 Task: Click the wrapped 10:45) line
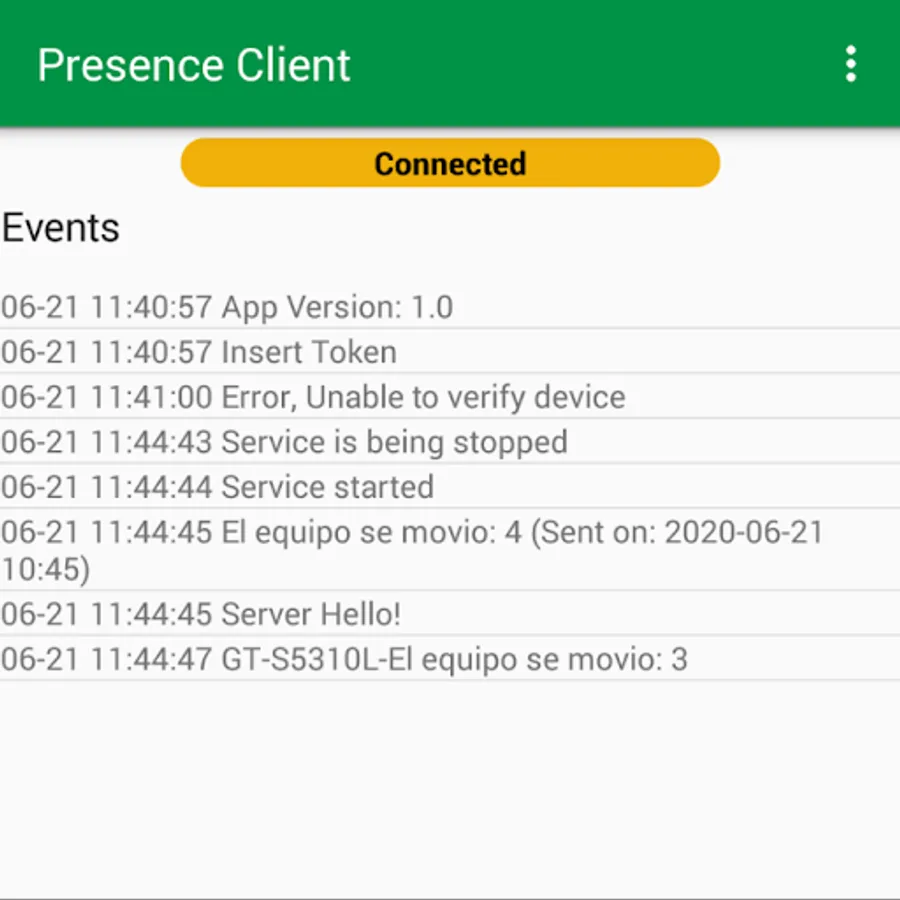click(x=45, y=569)
